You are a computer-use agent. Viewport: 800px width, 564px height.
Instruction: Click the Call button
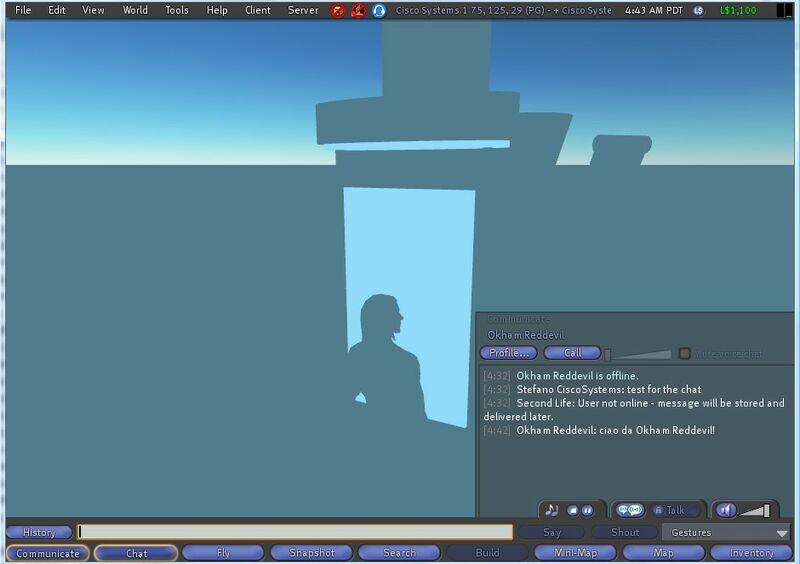[x=572, y=353]
